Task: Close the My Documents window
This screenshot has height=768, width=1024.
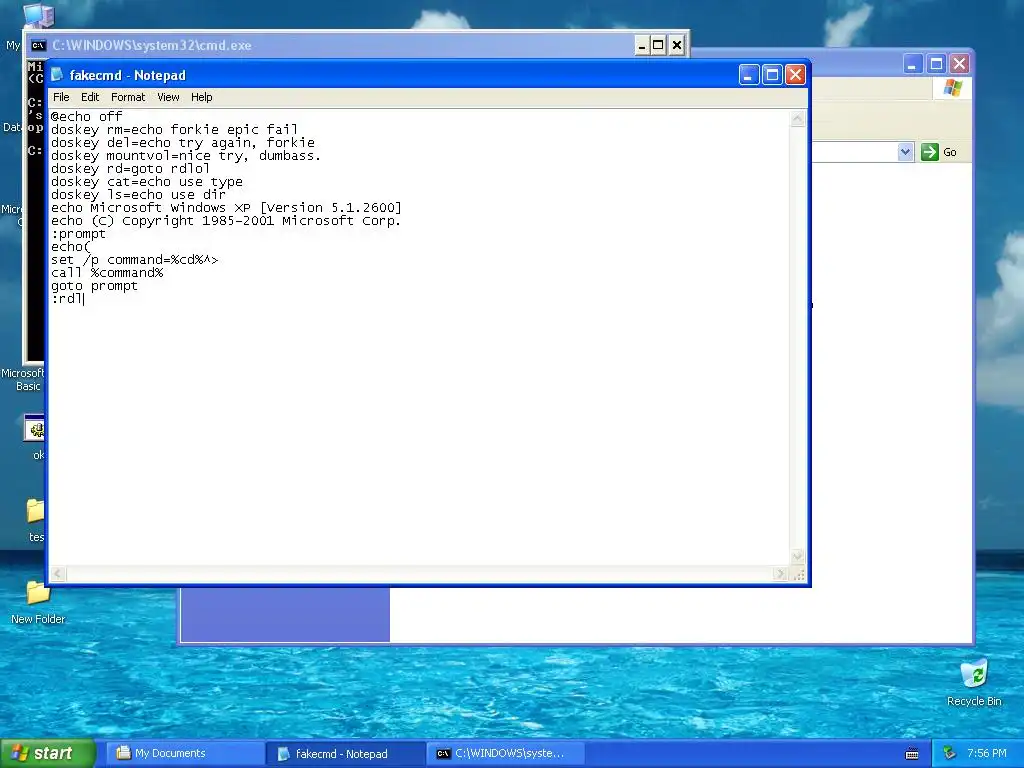Action: point(959,64)
